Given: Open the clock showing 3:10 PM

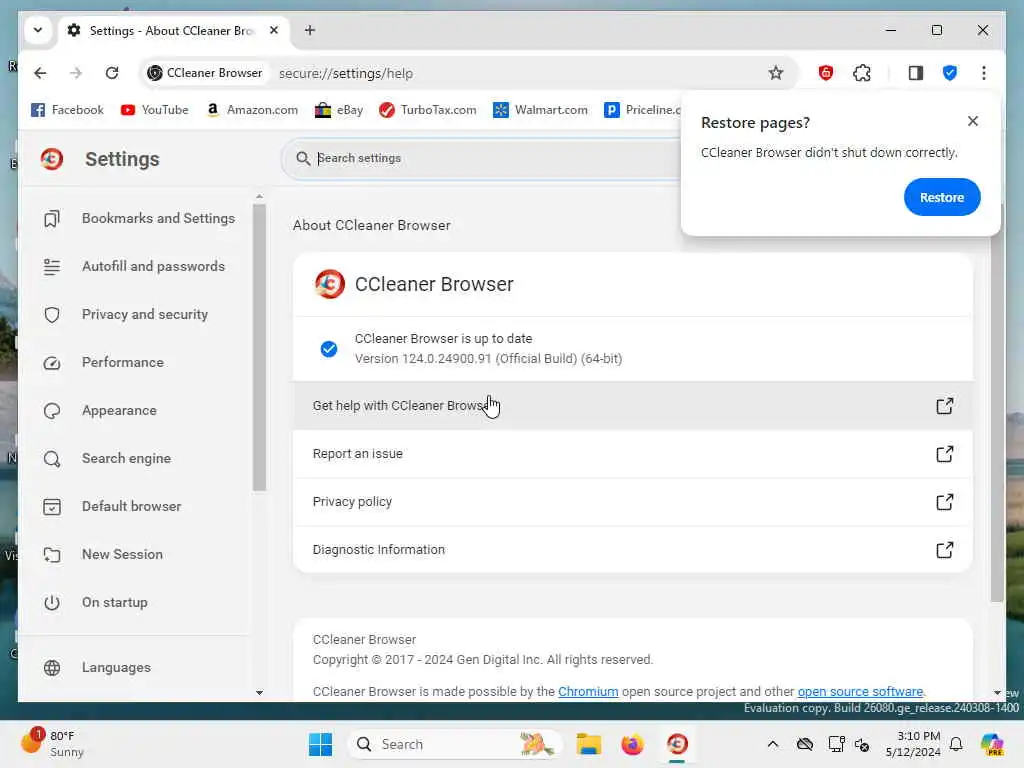Looking at the screenshot, I should click(x=913, y=744).
